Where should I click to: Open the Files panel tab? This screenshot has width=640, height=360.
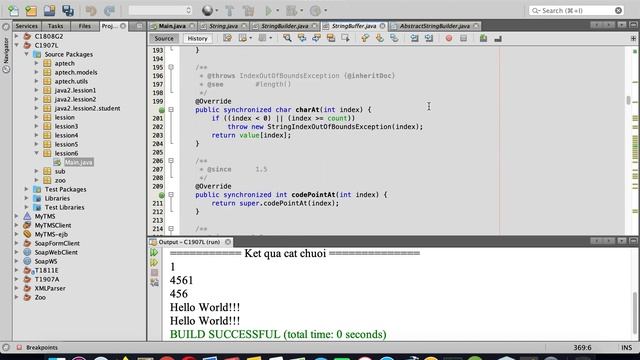[84, 26]
